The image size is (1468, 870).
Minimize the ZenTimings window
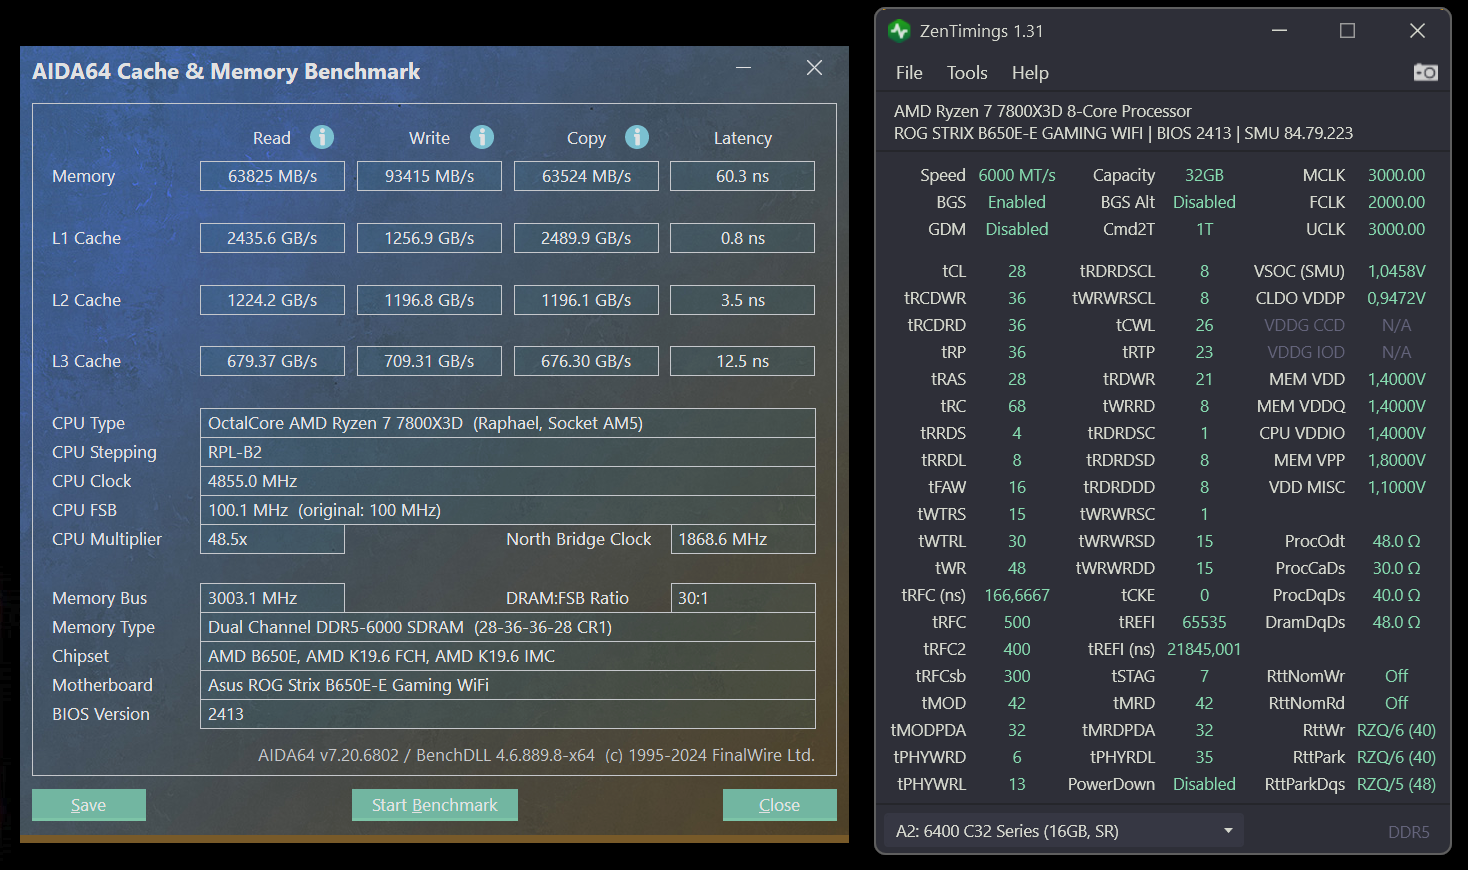coord(1279,31)
